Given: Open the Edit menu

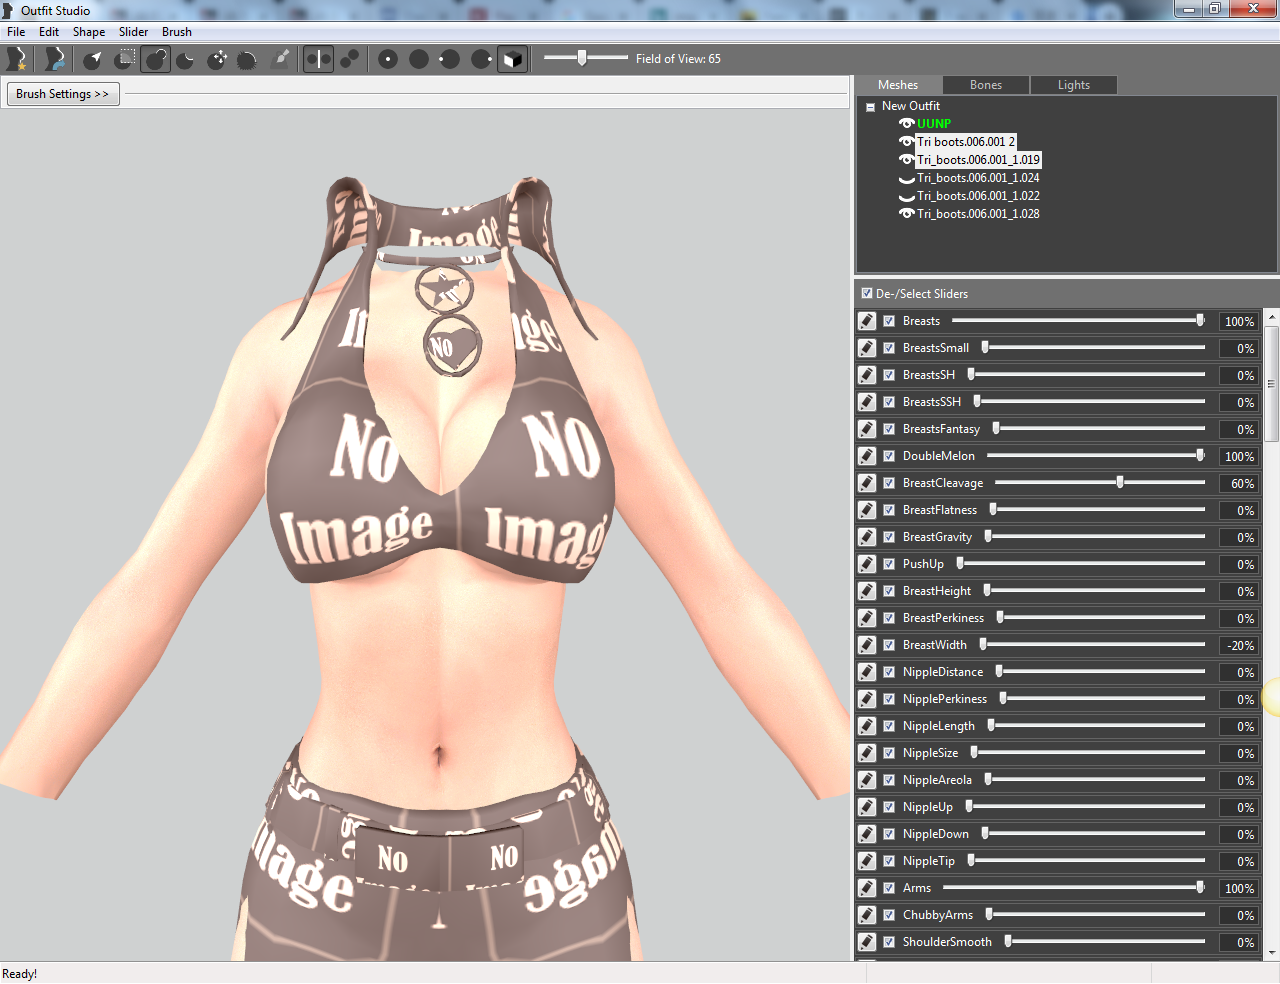Looking at the screenshot, I should (x=49, y=32).
